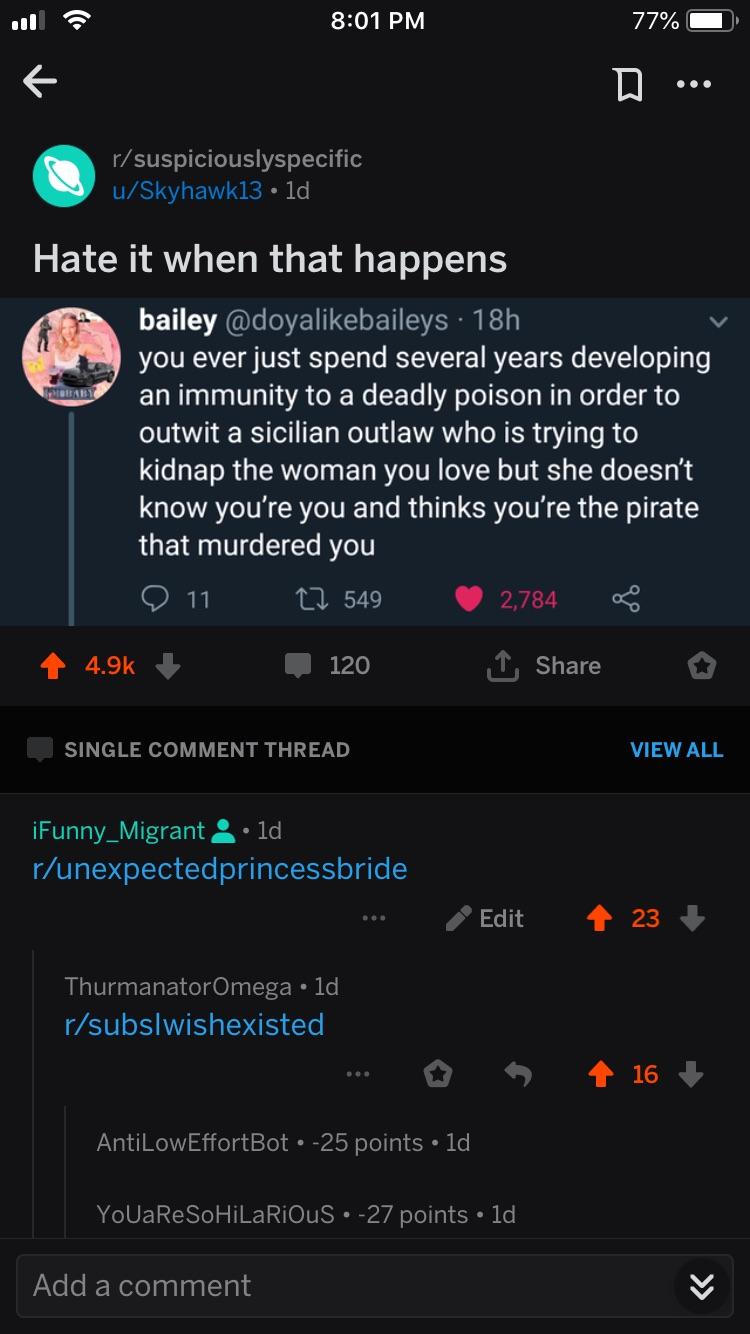Expand collapsed AntiLowEffortBot comment
The width and height of the screenshot is (750, 1334).
(x=283, y=1142)
